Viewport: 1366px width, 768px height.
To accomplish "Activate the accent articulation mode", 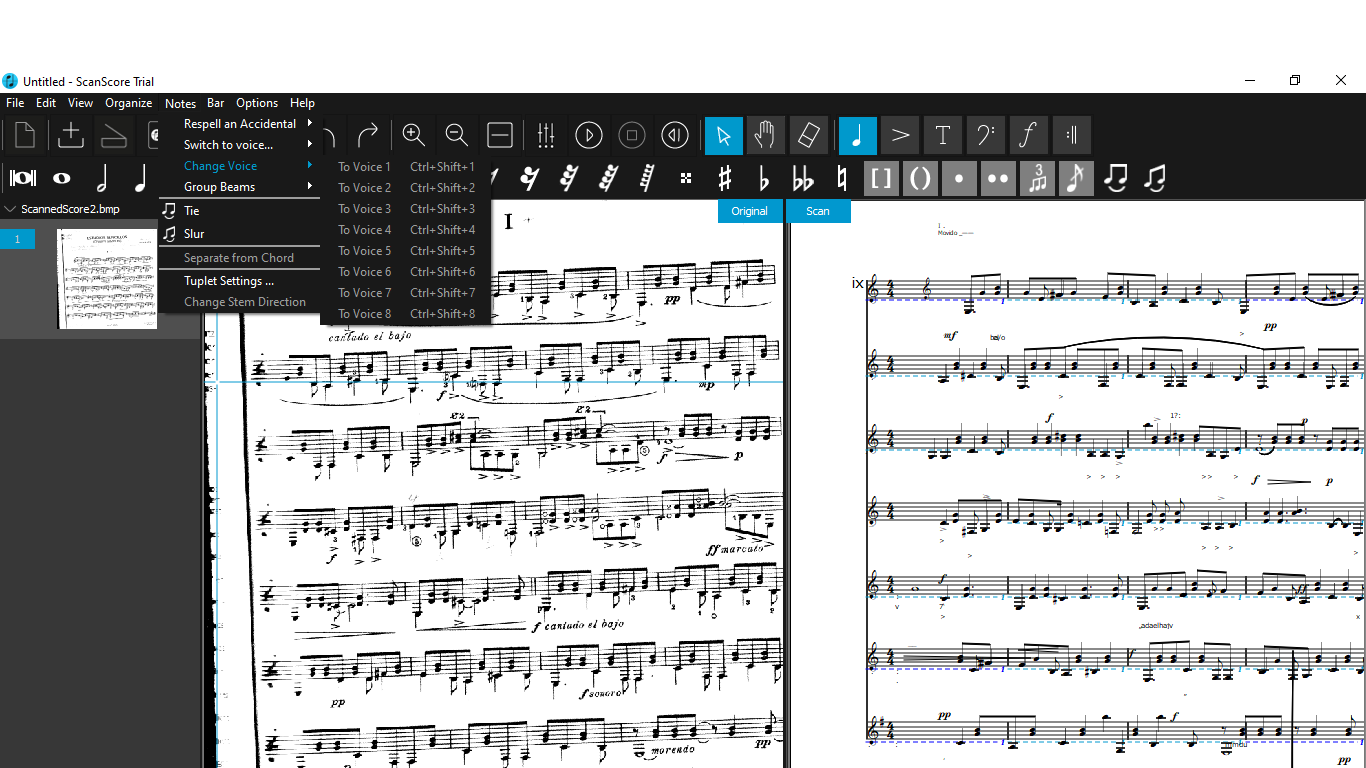I will 900,135.
